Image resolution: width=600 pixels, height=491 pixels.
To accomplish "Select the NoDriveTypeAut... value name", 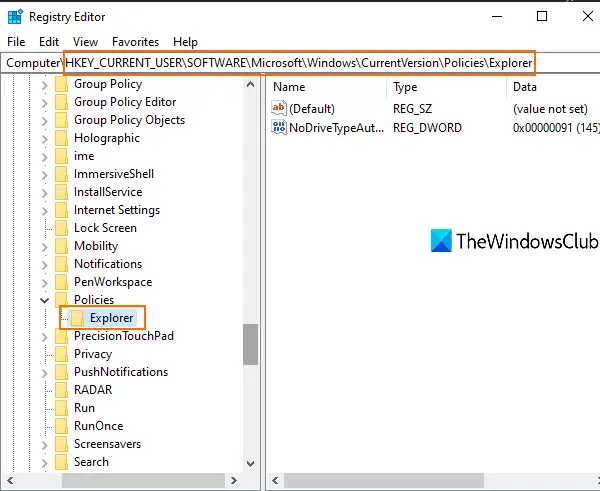I will point(336,127).
